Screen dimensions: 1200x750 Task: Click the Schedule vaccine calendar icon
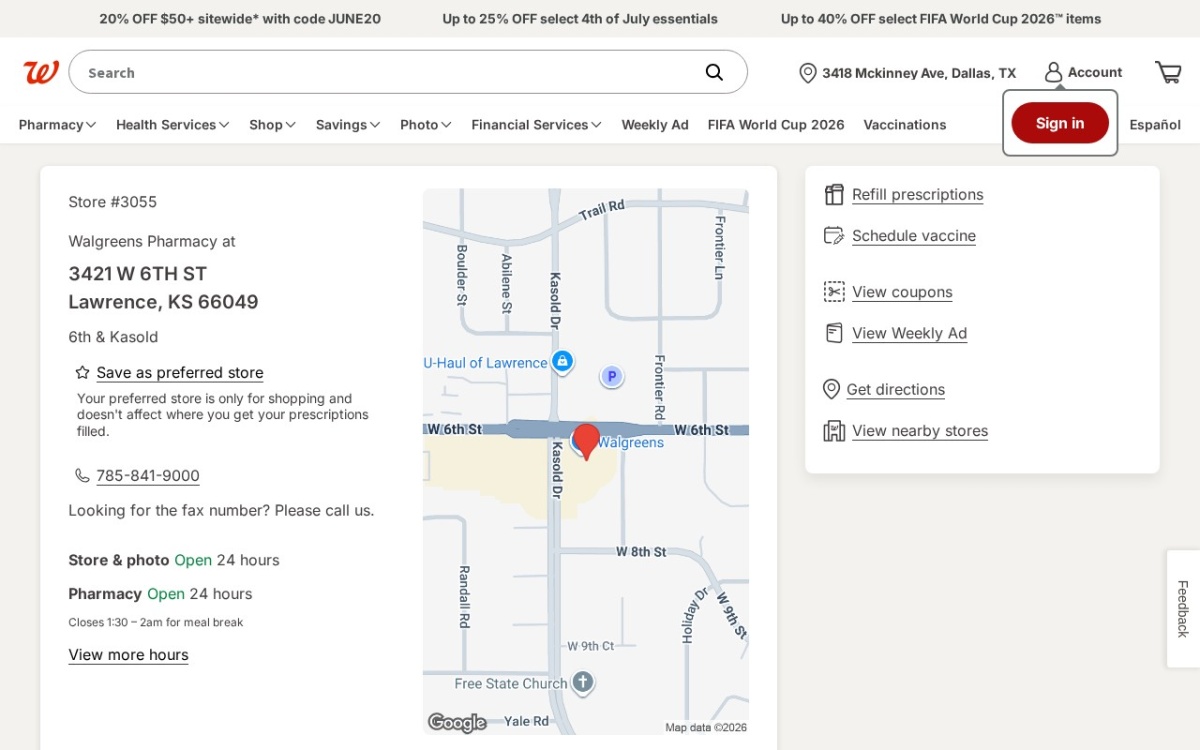(x=834, y=235)
